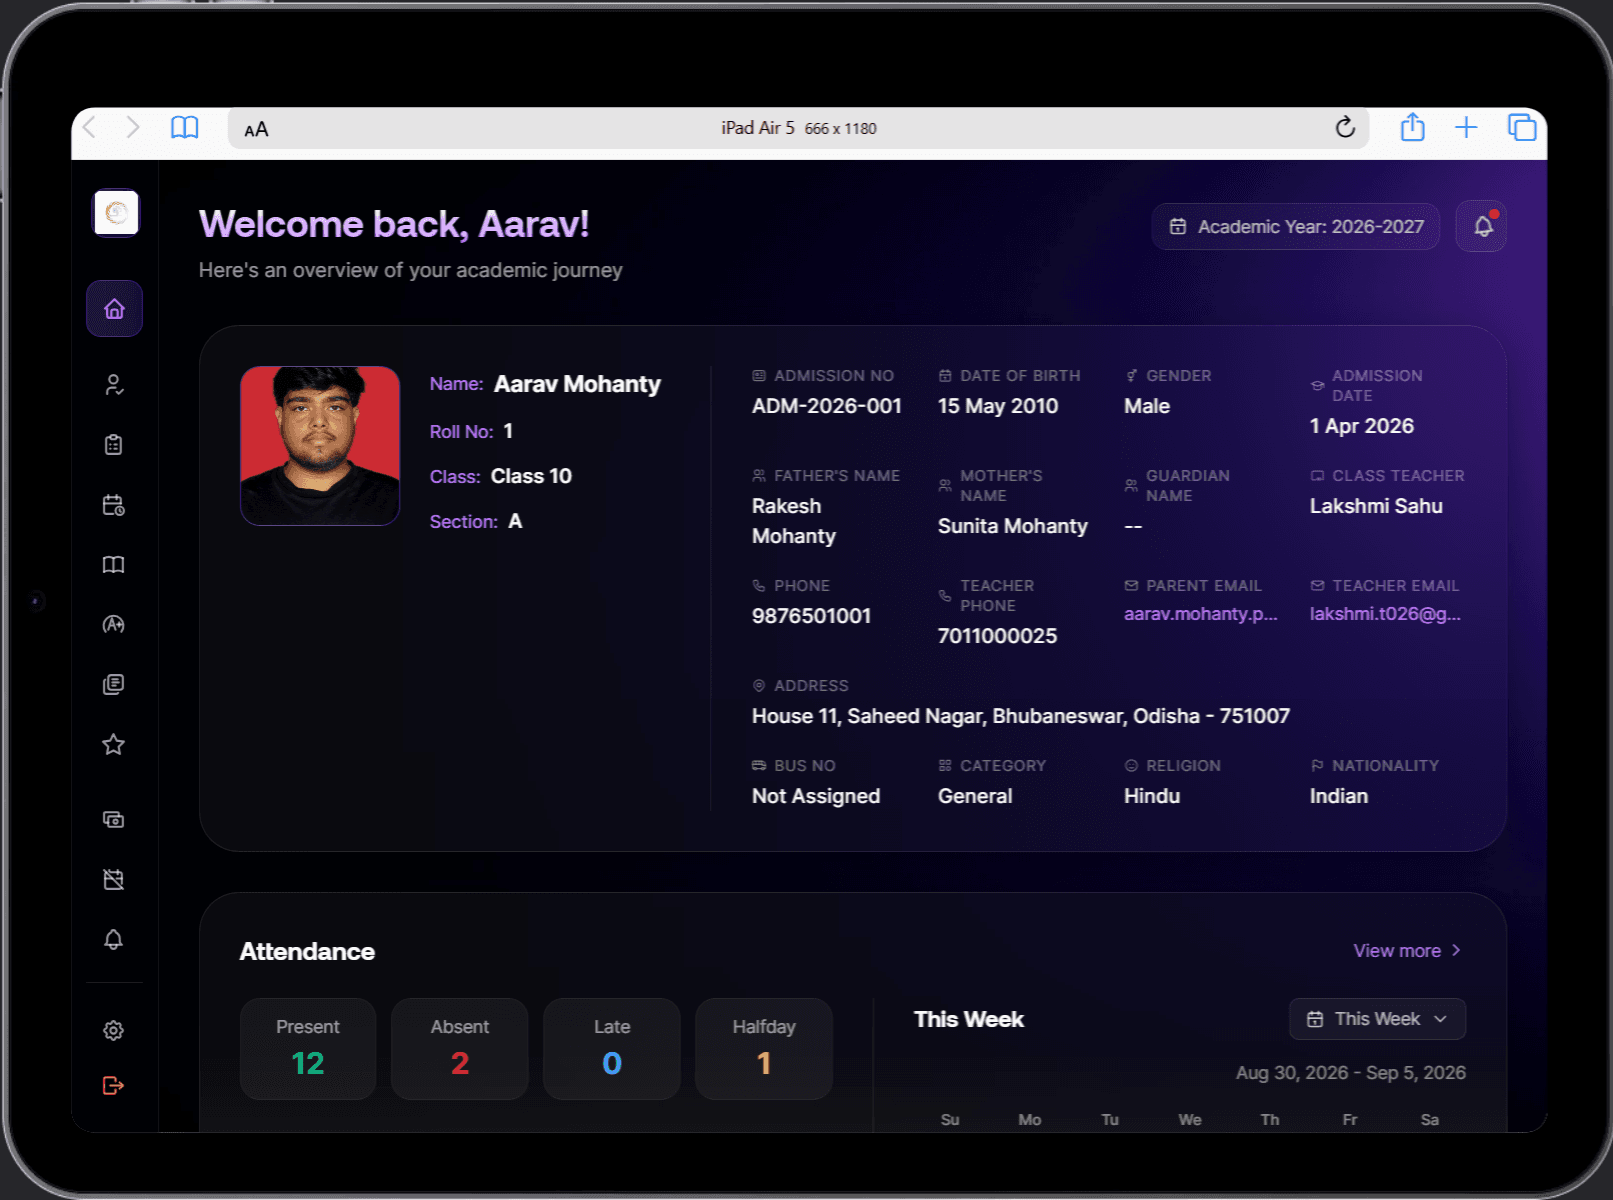Open the clipboard list icon in sidebar
This screenshot has width=1613, height=1200.
click(x=114, y=445)
